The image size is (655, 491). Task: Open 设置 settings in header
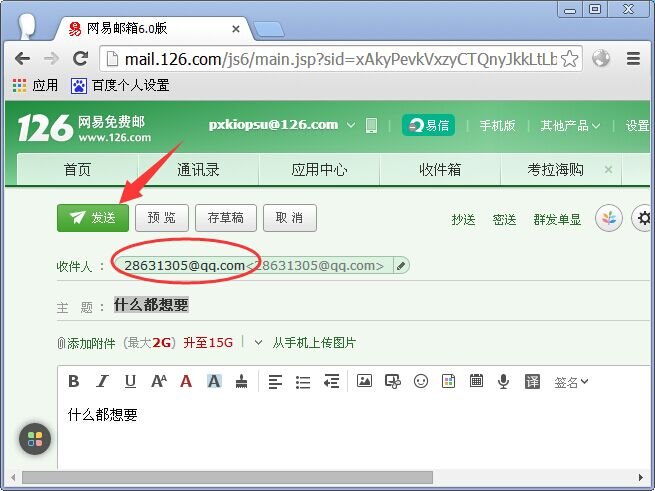click(x=637, y=125)
